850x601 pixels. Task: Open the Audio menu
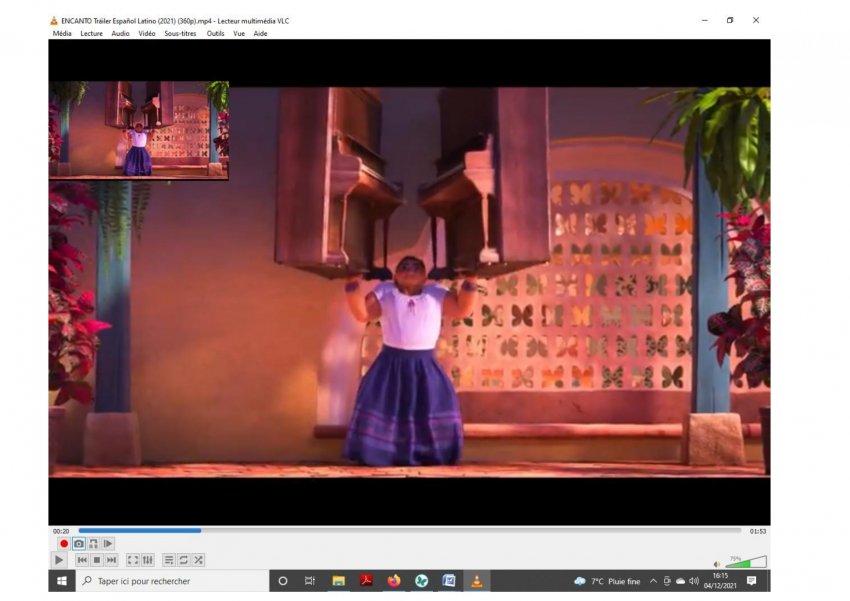click(x=120, y=34)
